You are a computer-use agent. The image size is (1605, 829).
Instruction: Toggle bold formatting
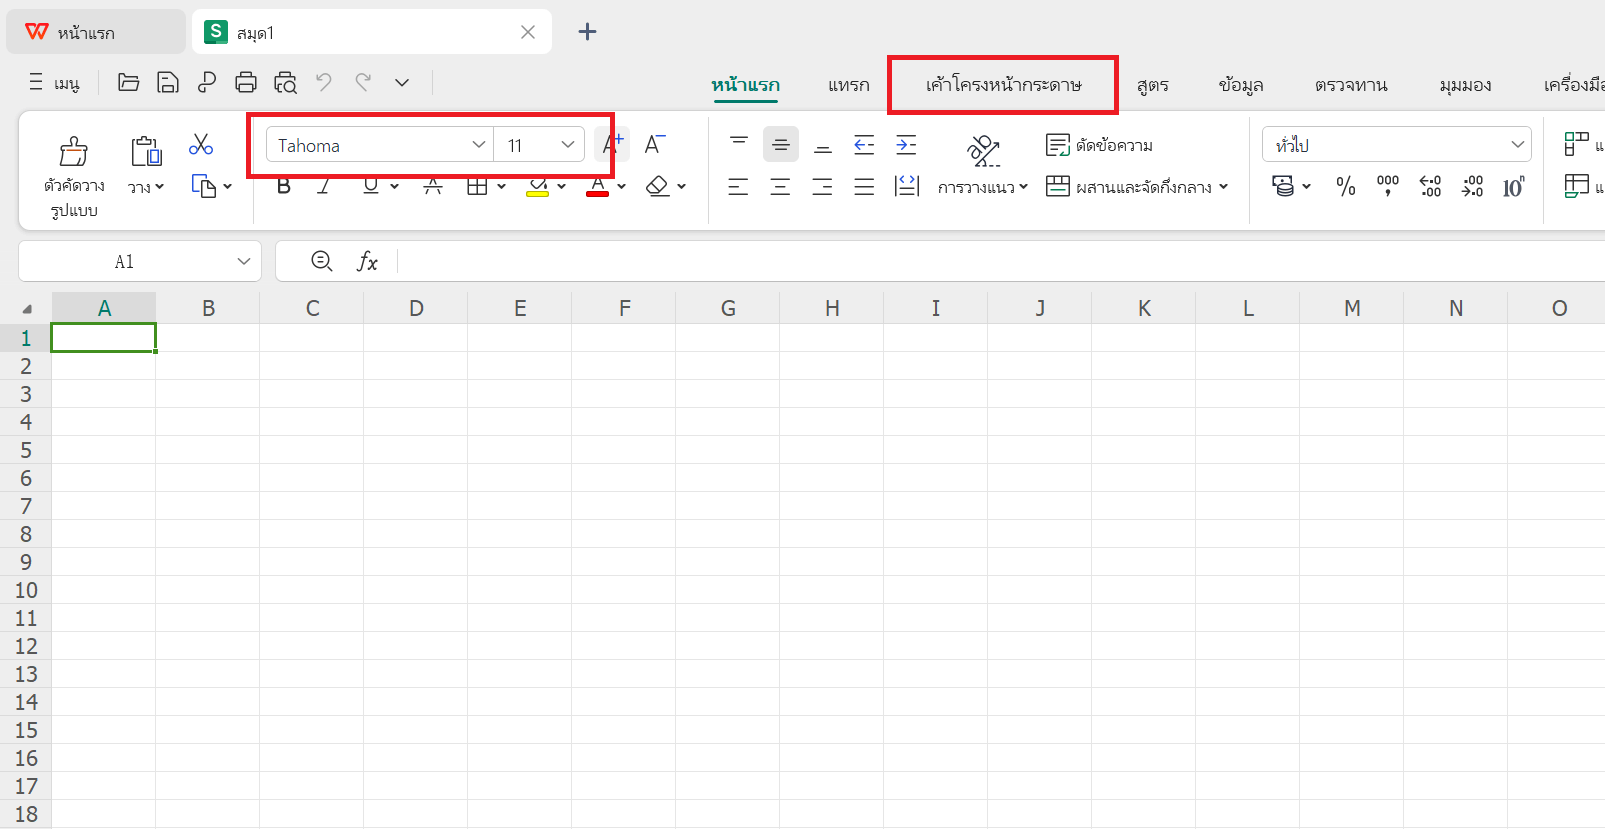[284, 186]
